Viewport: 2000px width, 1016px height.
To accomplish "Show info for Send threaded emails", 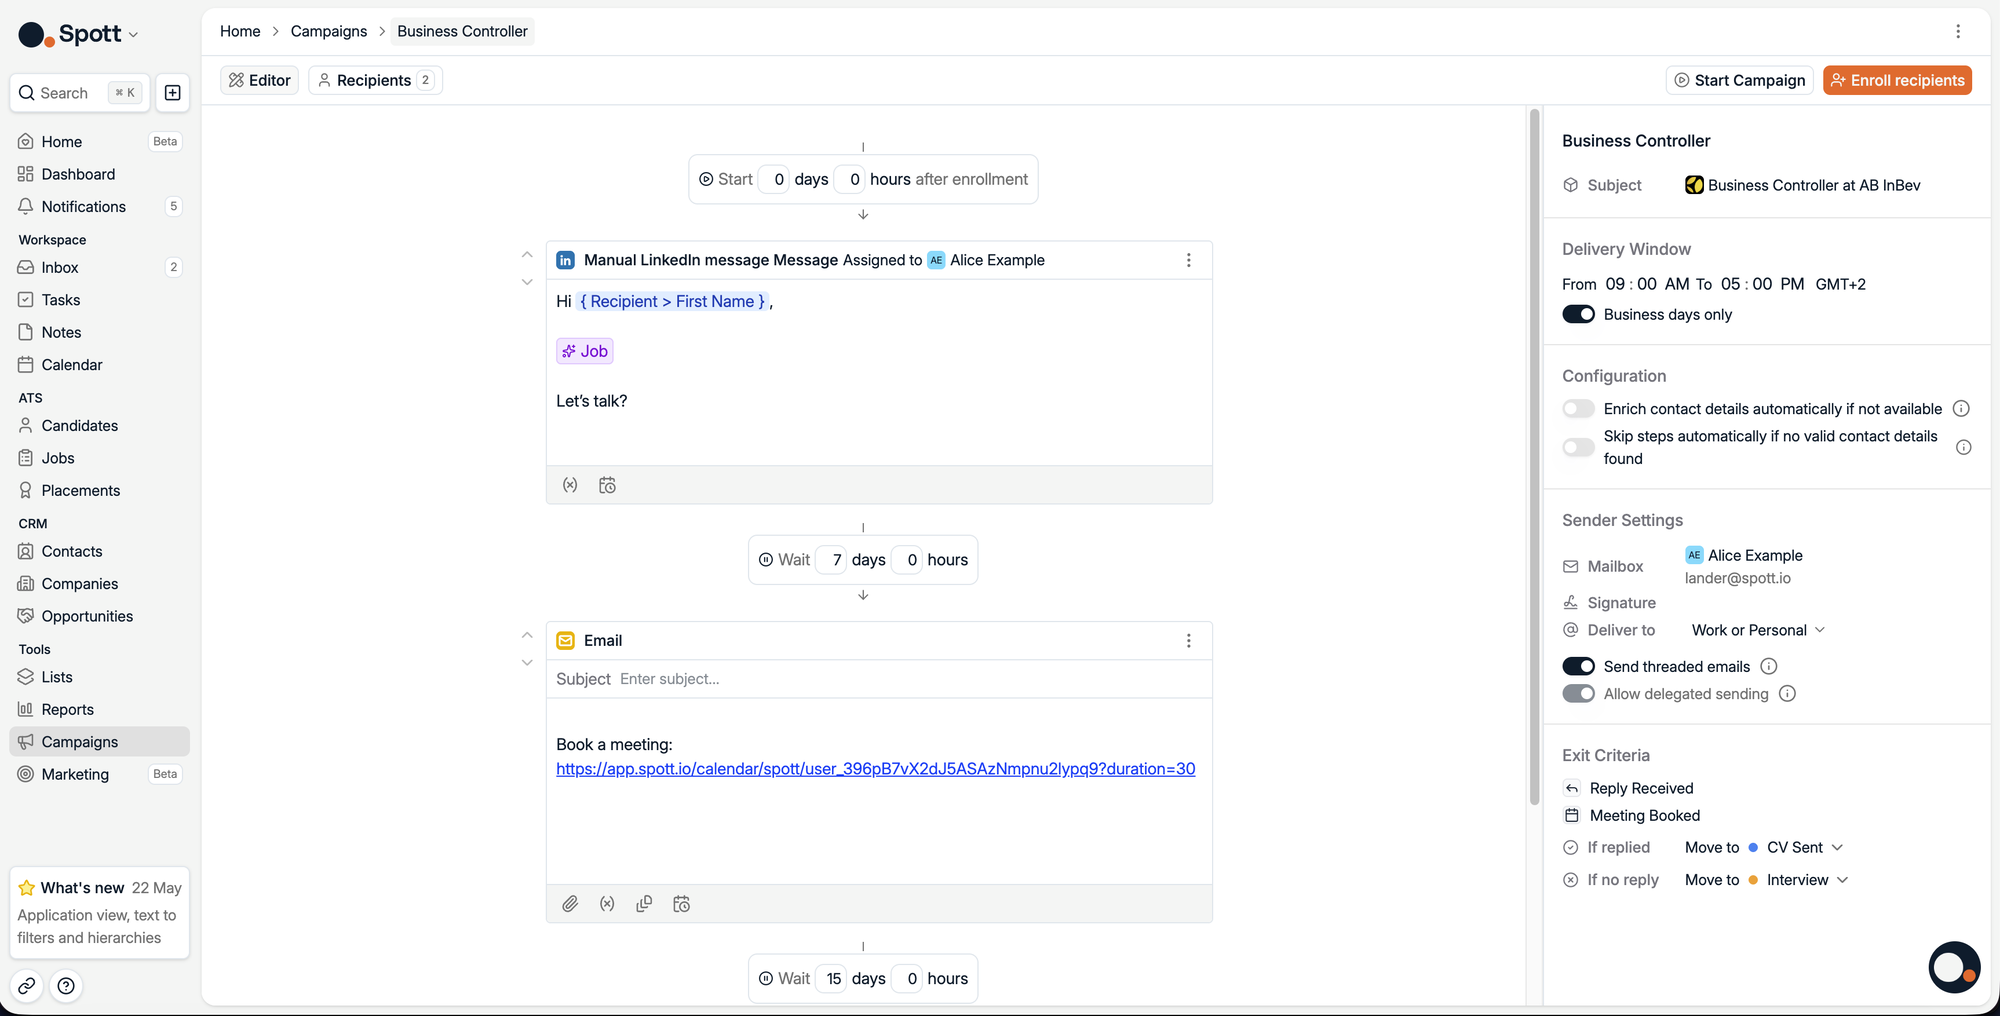I will tap(1768, 666).
